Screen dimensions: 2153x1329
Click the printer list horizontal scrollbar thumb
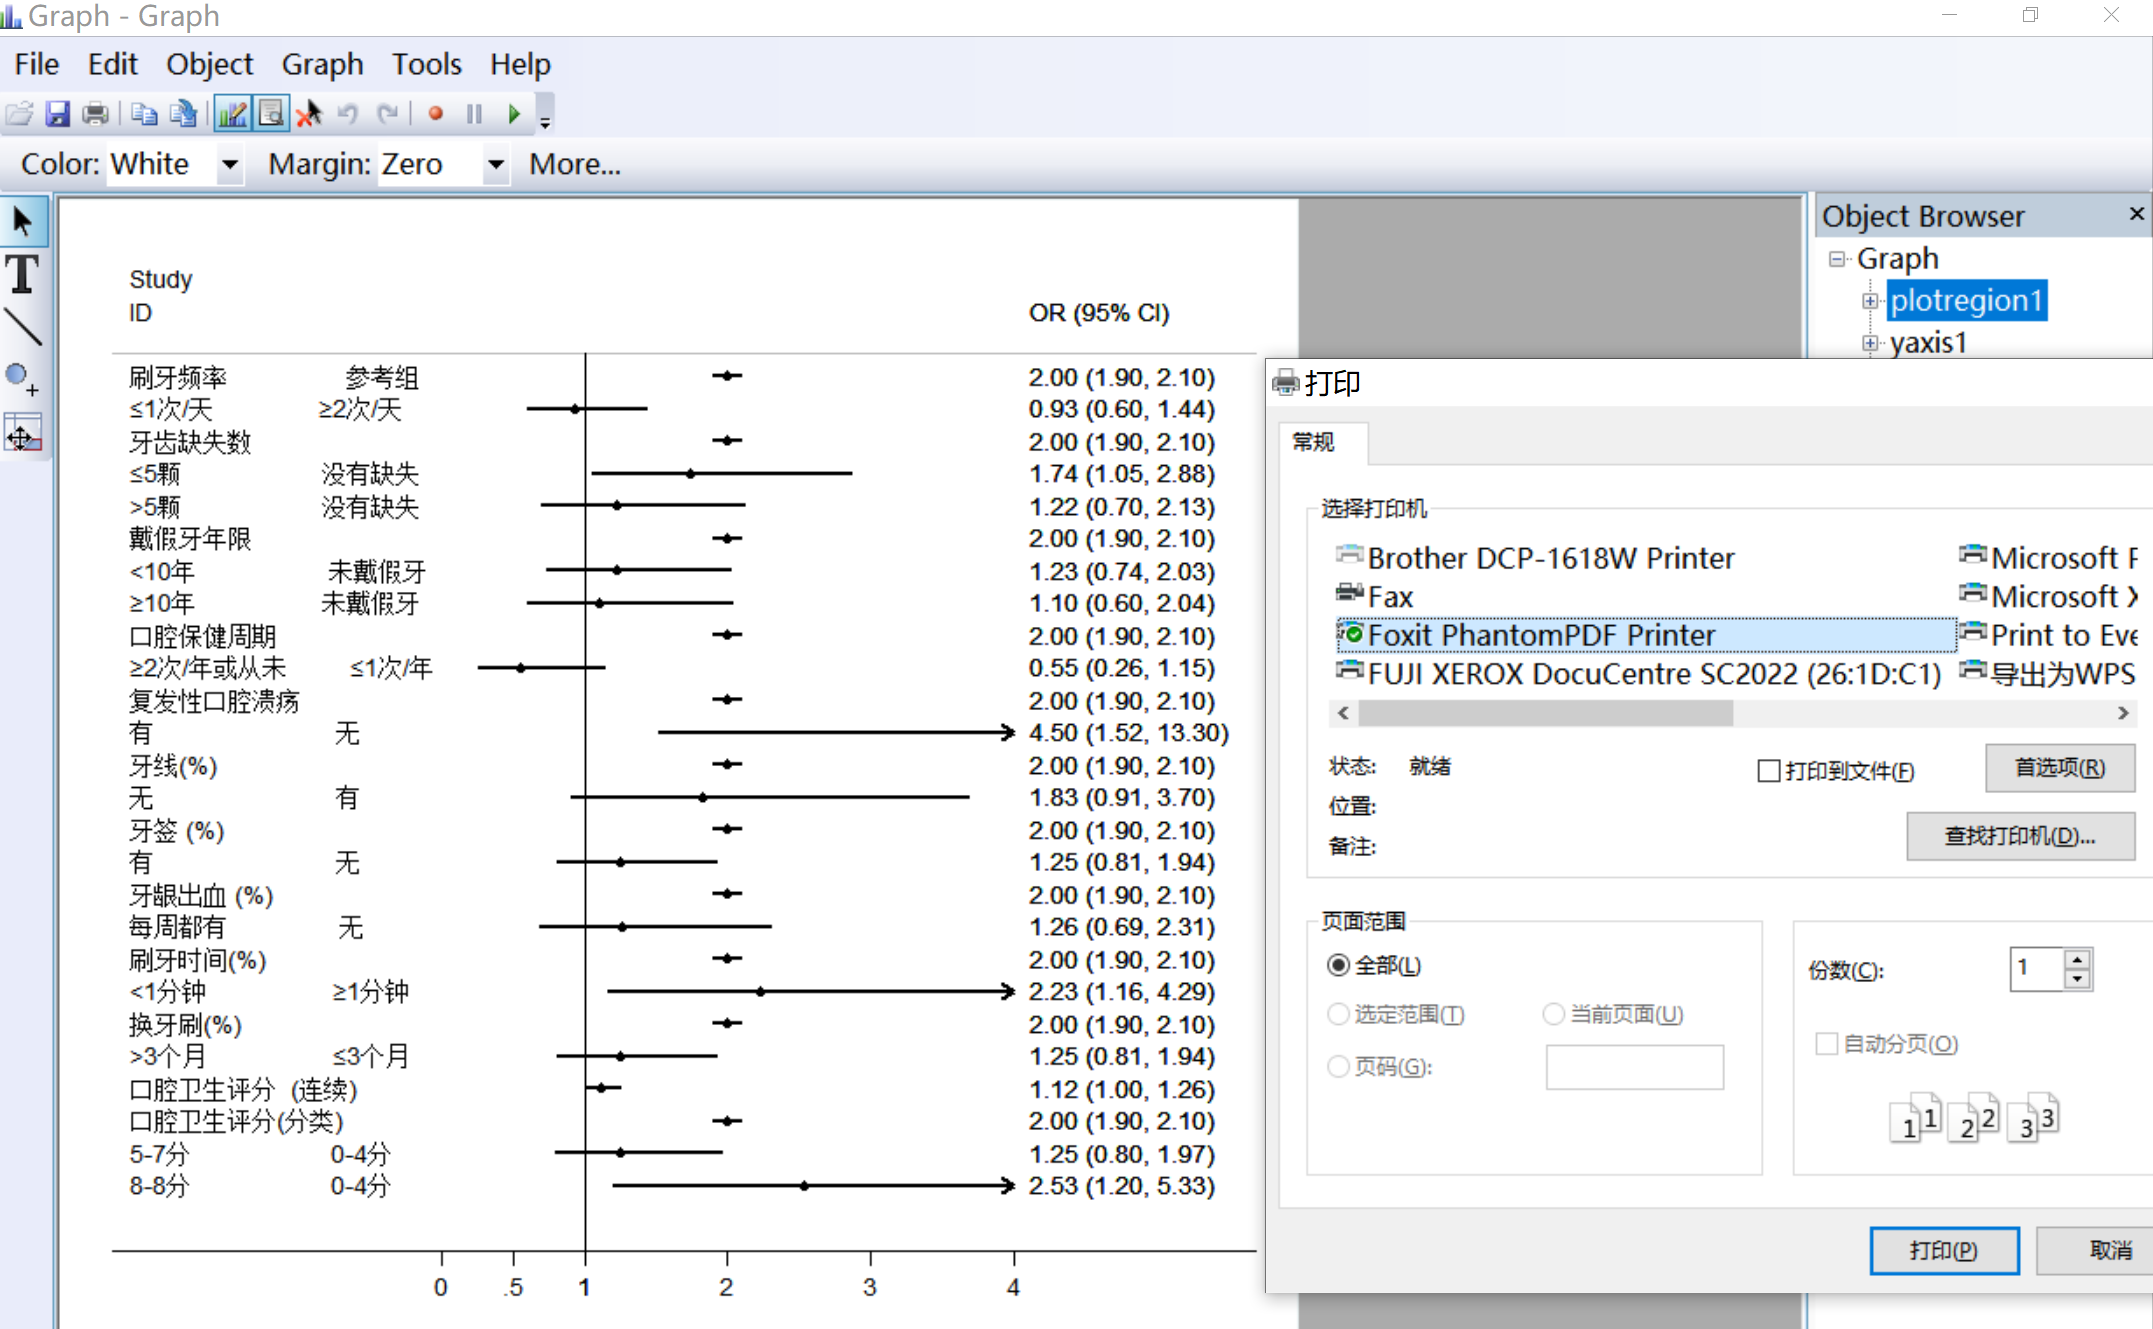[x=1545, y=713]
